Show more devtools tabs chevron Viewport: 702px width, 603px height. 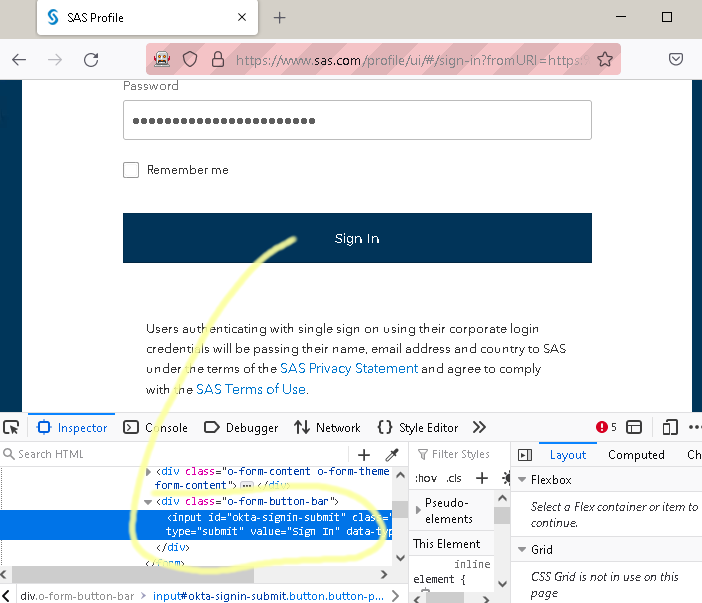[x=479, y=427]
